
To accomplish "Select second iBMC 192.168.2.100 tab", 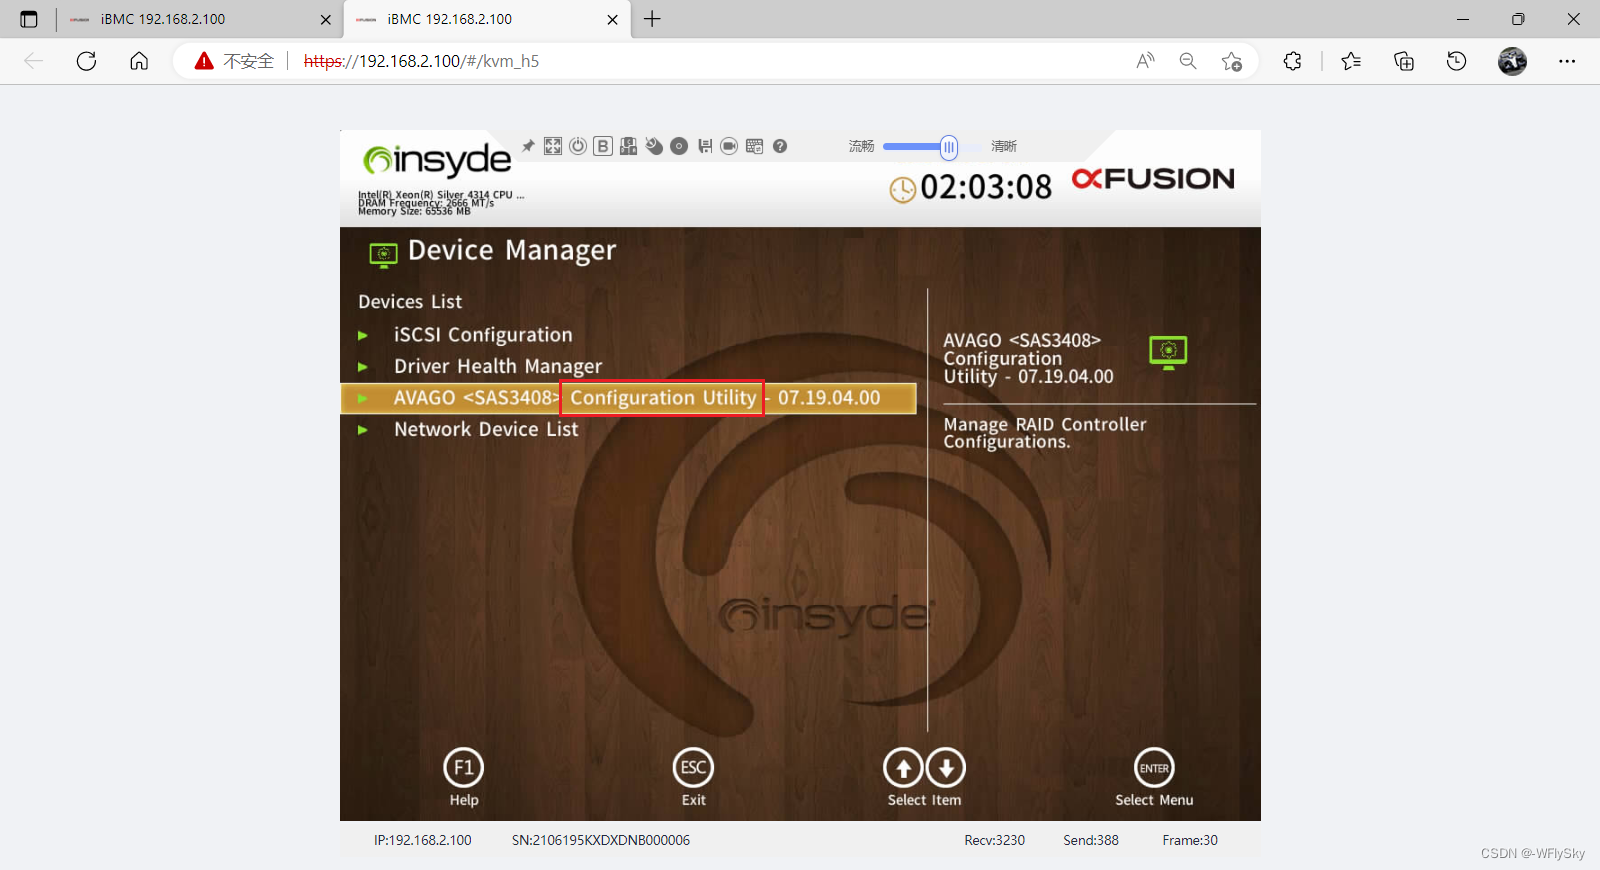I will coord(487,19).
